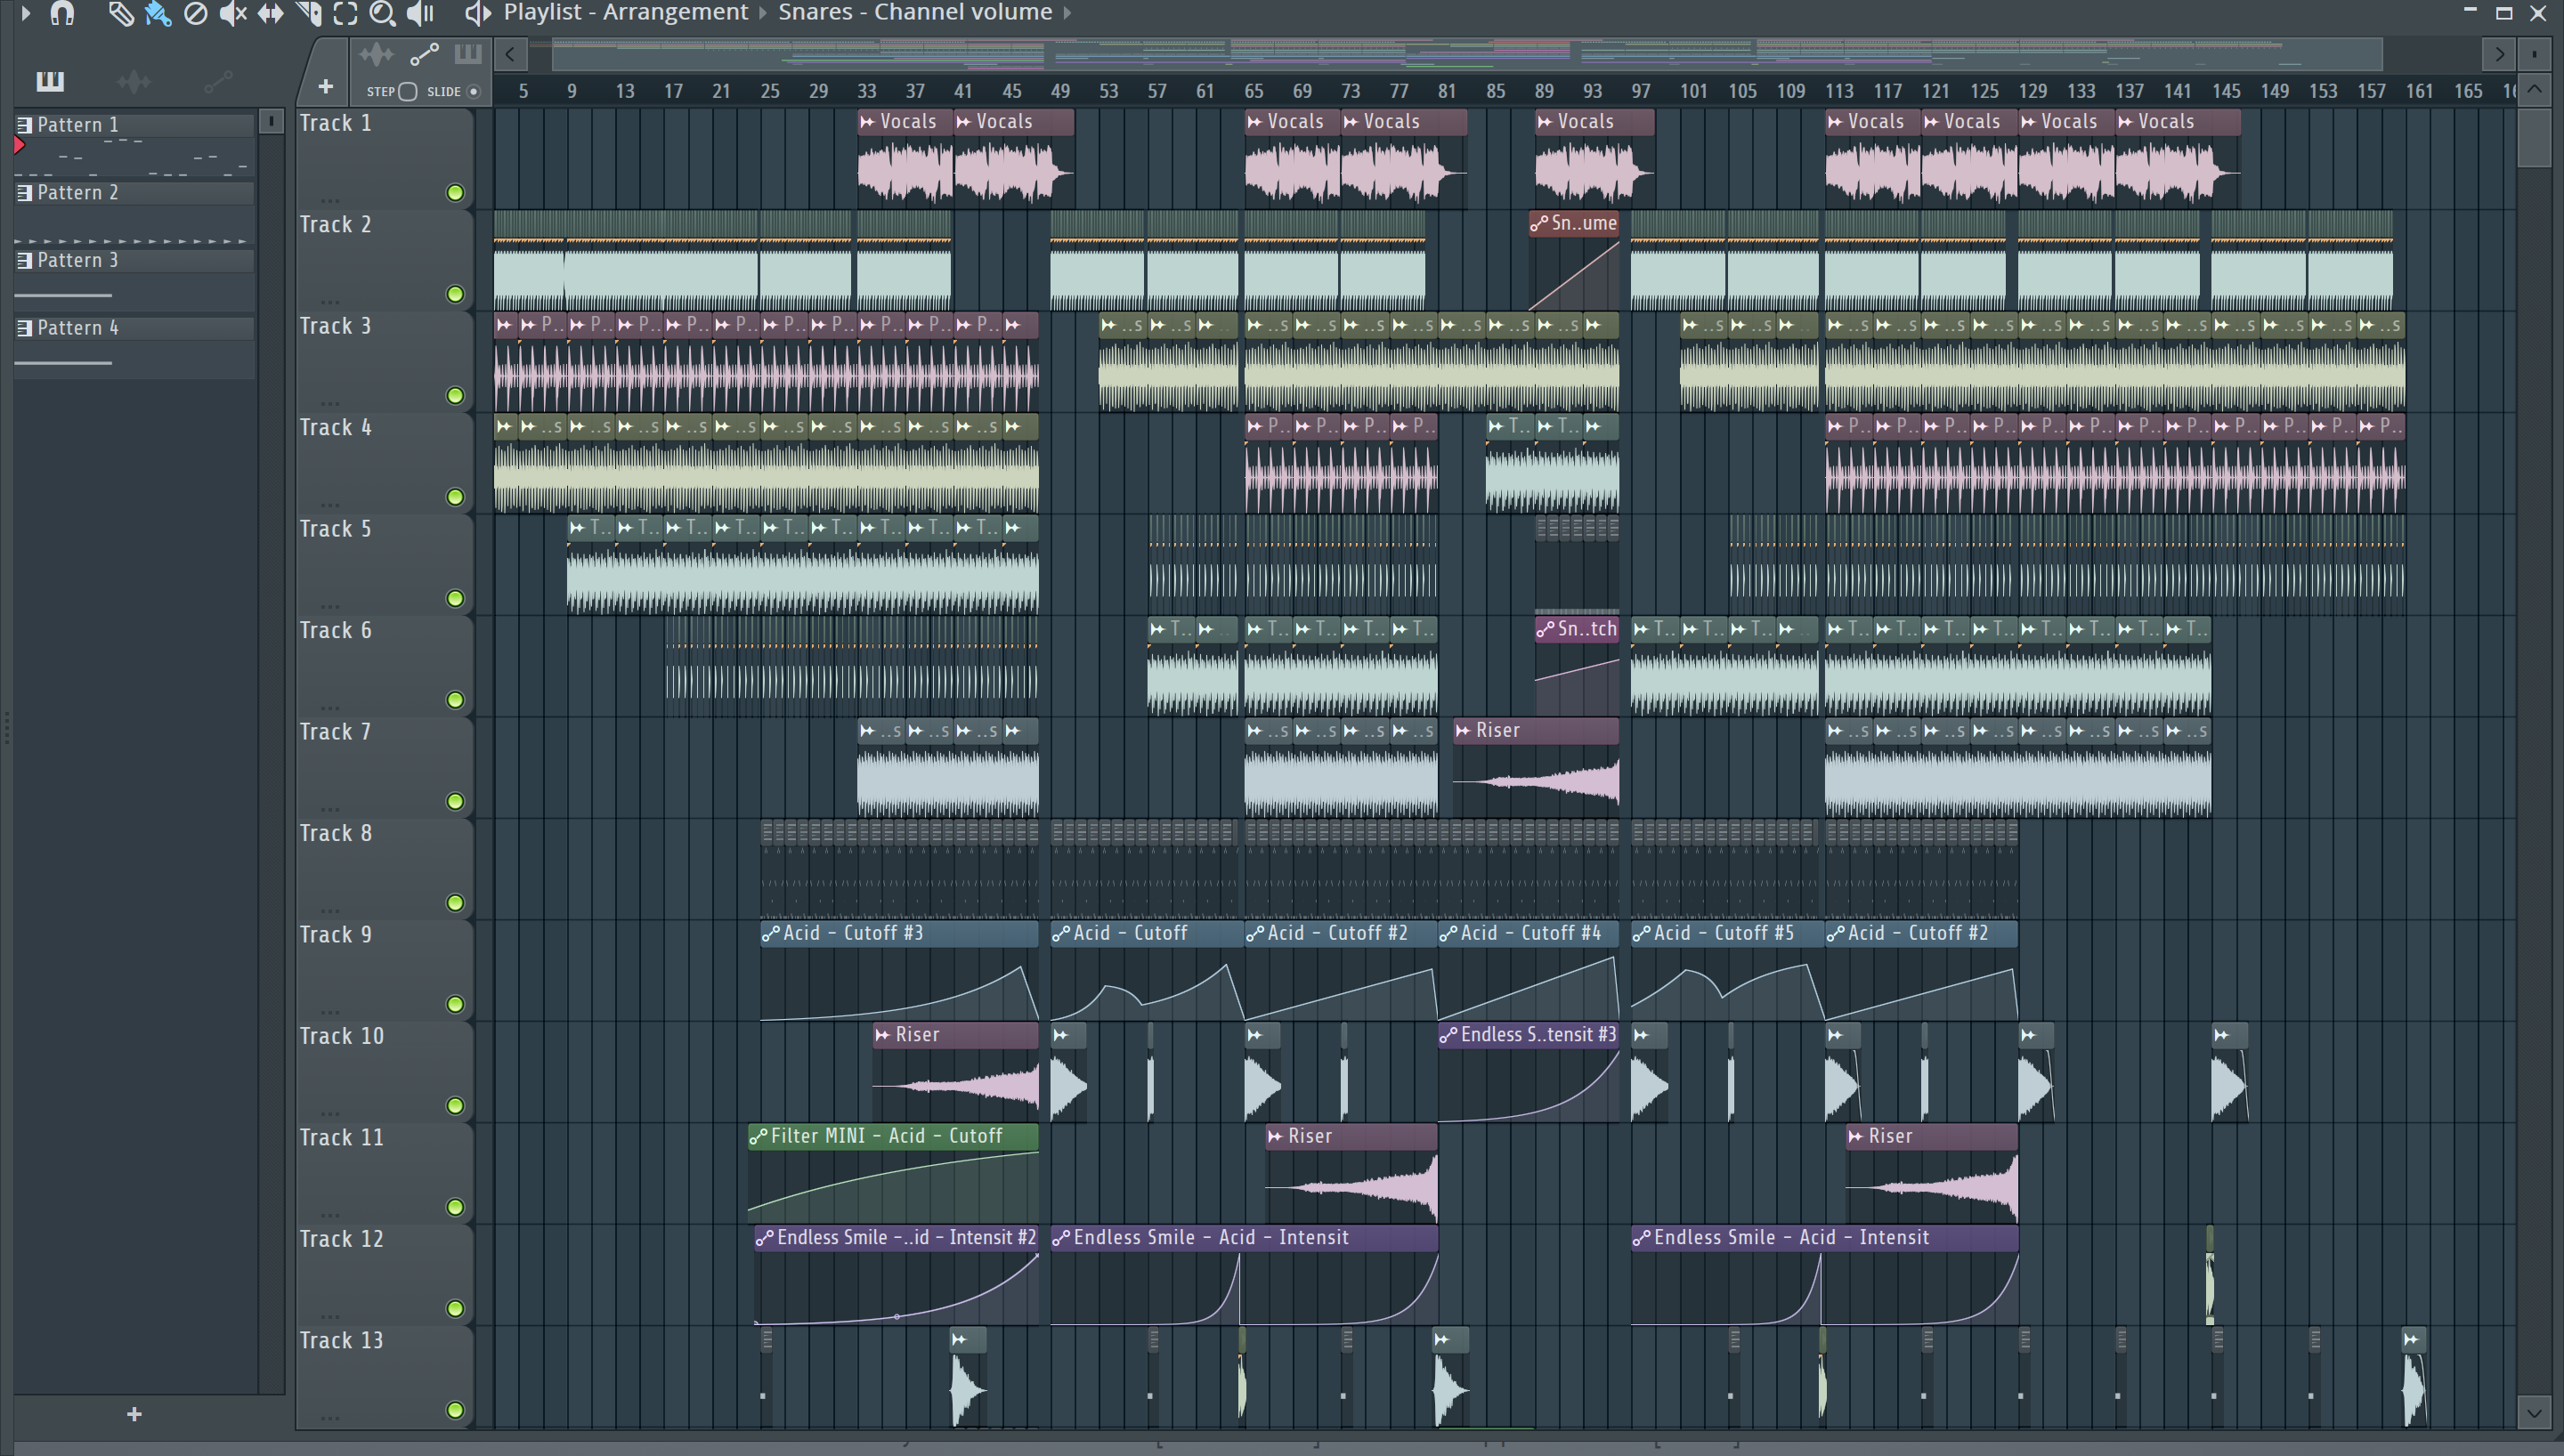Click the plus button beside STEP
This screenshot has height=1456, width=2564.
tap(325, 87)
